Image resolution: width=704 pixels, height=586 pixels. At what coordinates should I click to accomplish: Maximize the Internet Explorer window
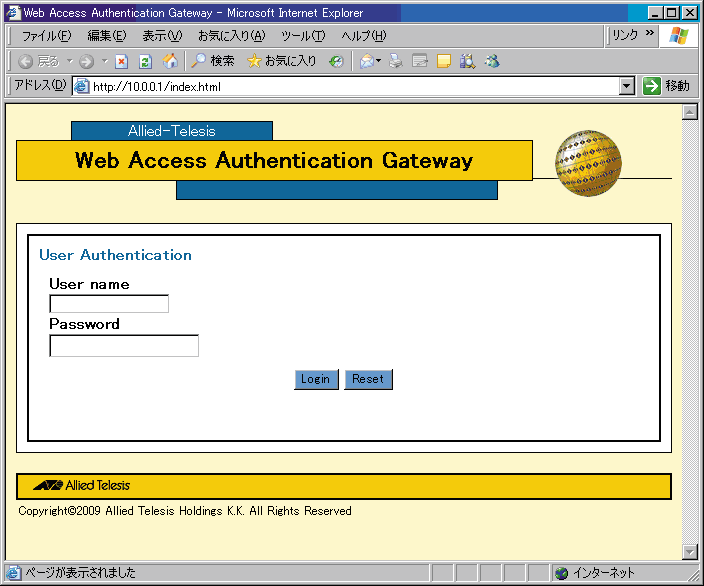click(x=671, y=13)
